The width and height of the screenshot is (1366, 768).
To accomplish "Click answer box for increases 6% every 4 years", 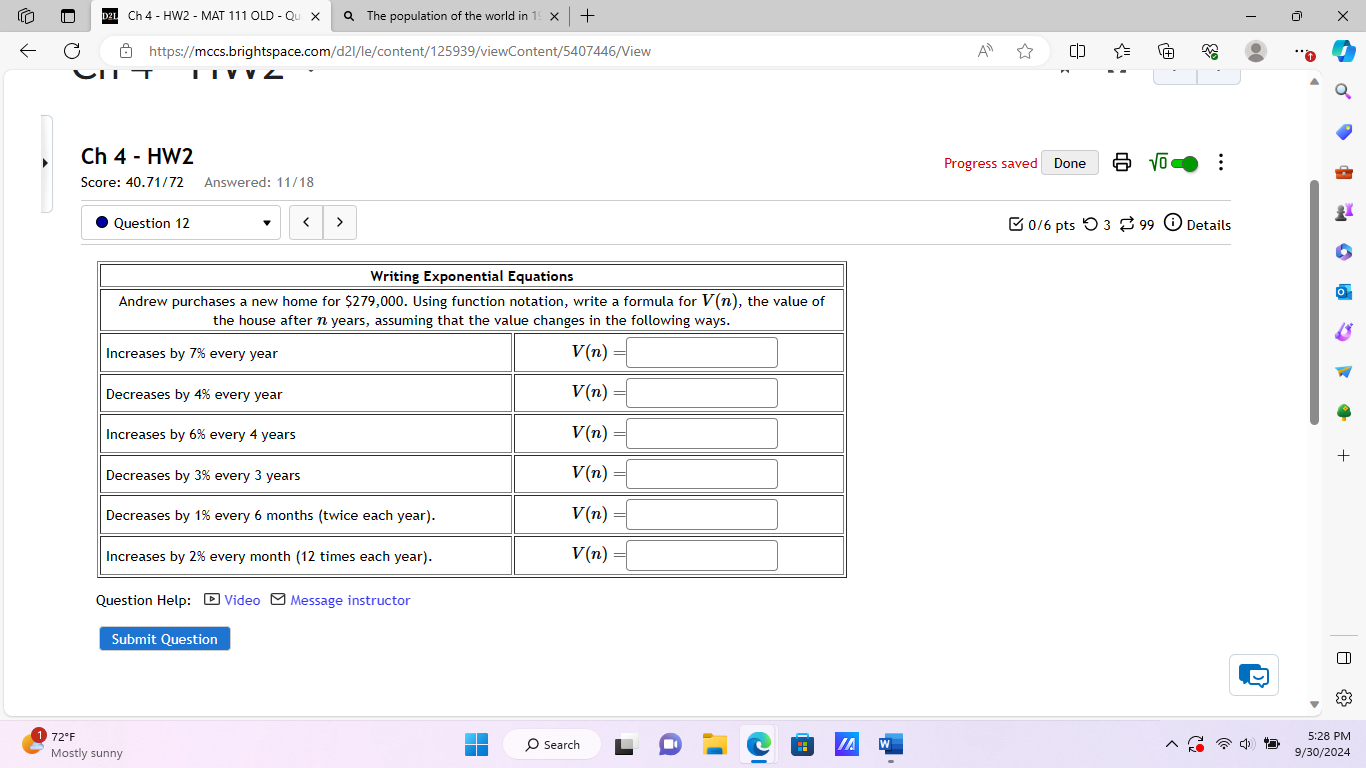I will tap(702, 434).
